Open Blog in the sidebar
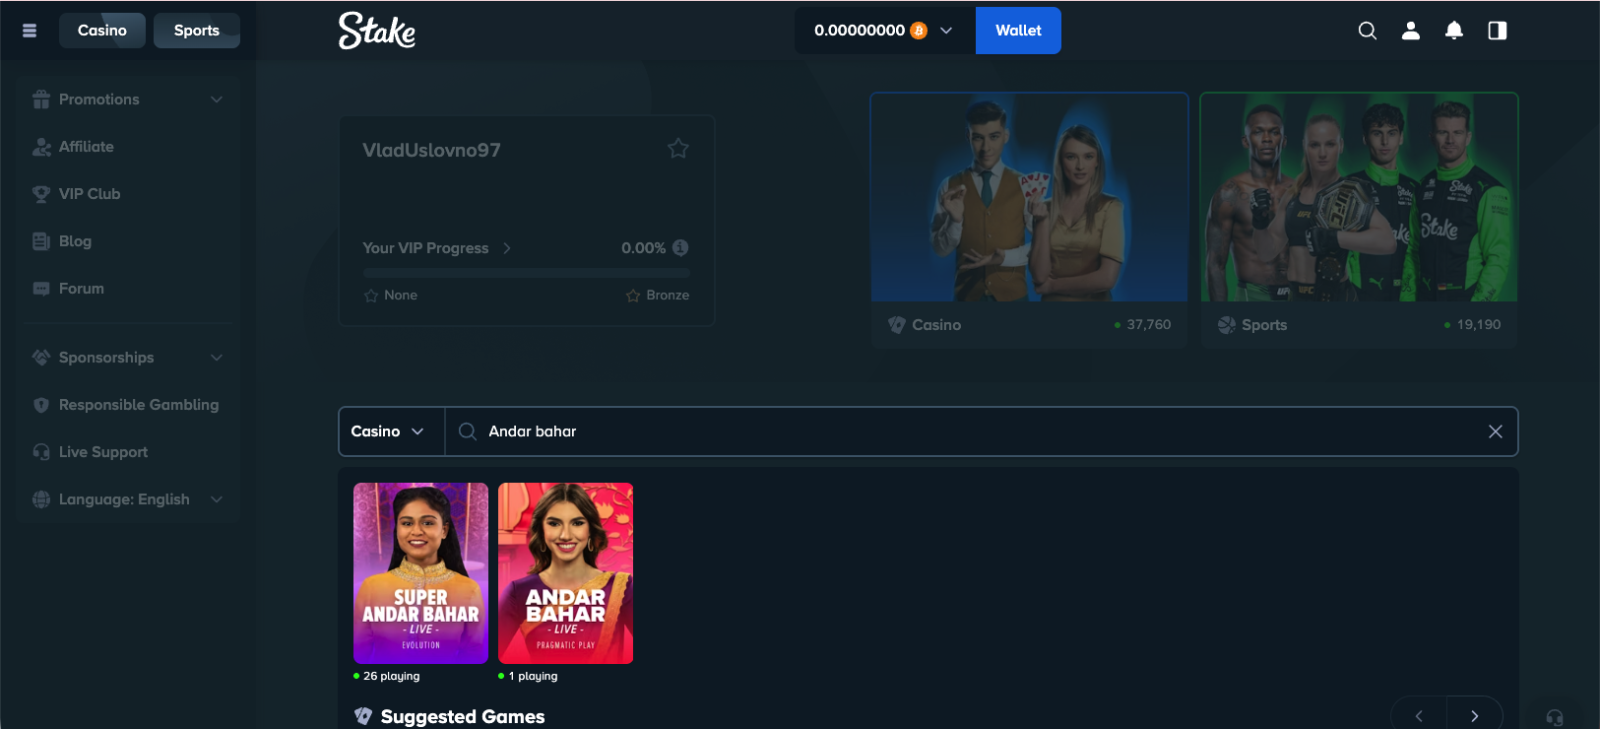The height and width of the screenshot is (729, 1600). (75, 241)
